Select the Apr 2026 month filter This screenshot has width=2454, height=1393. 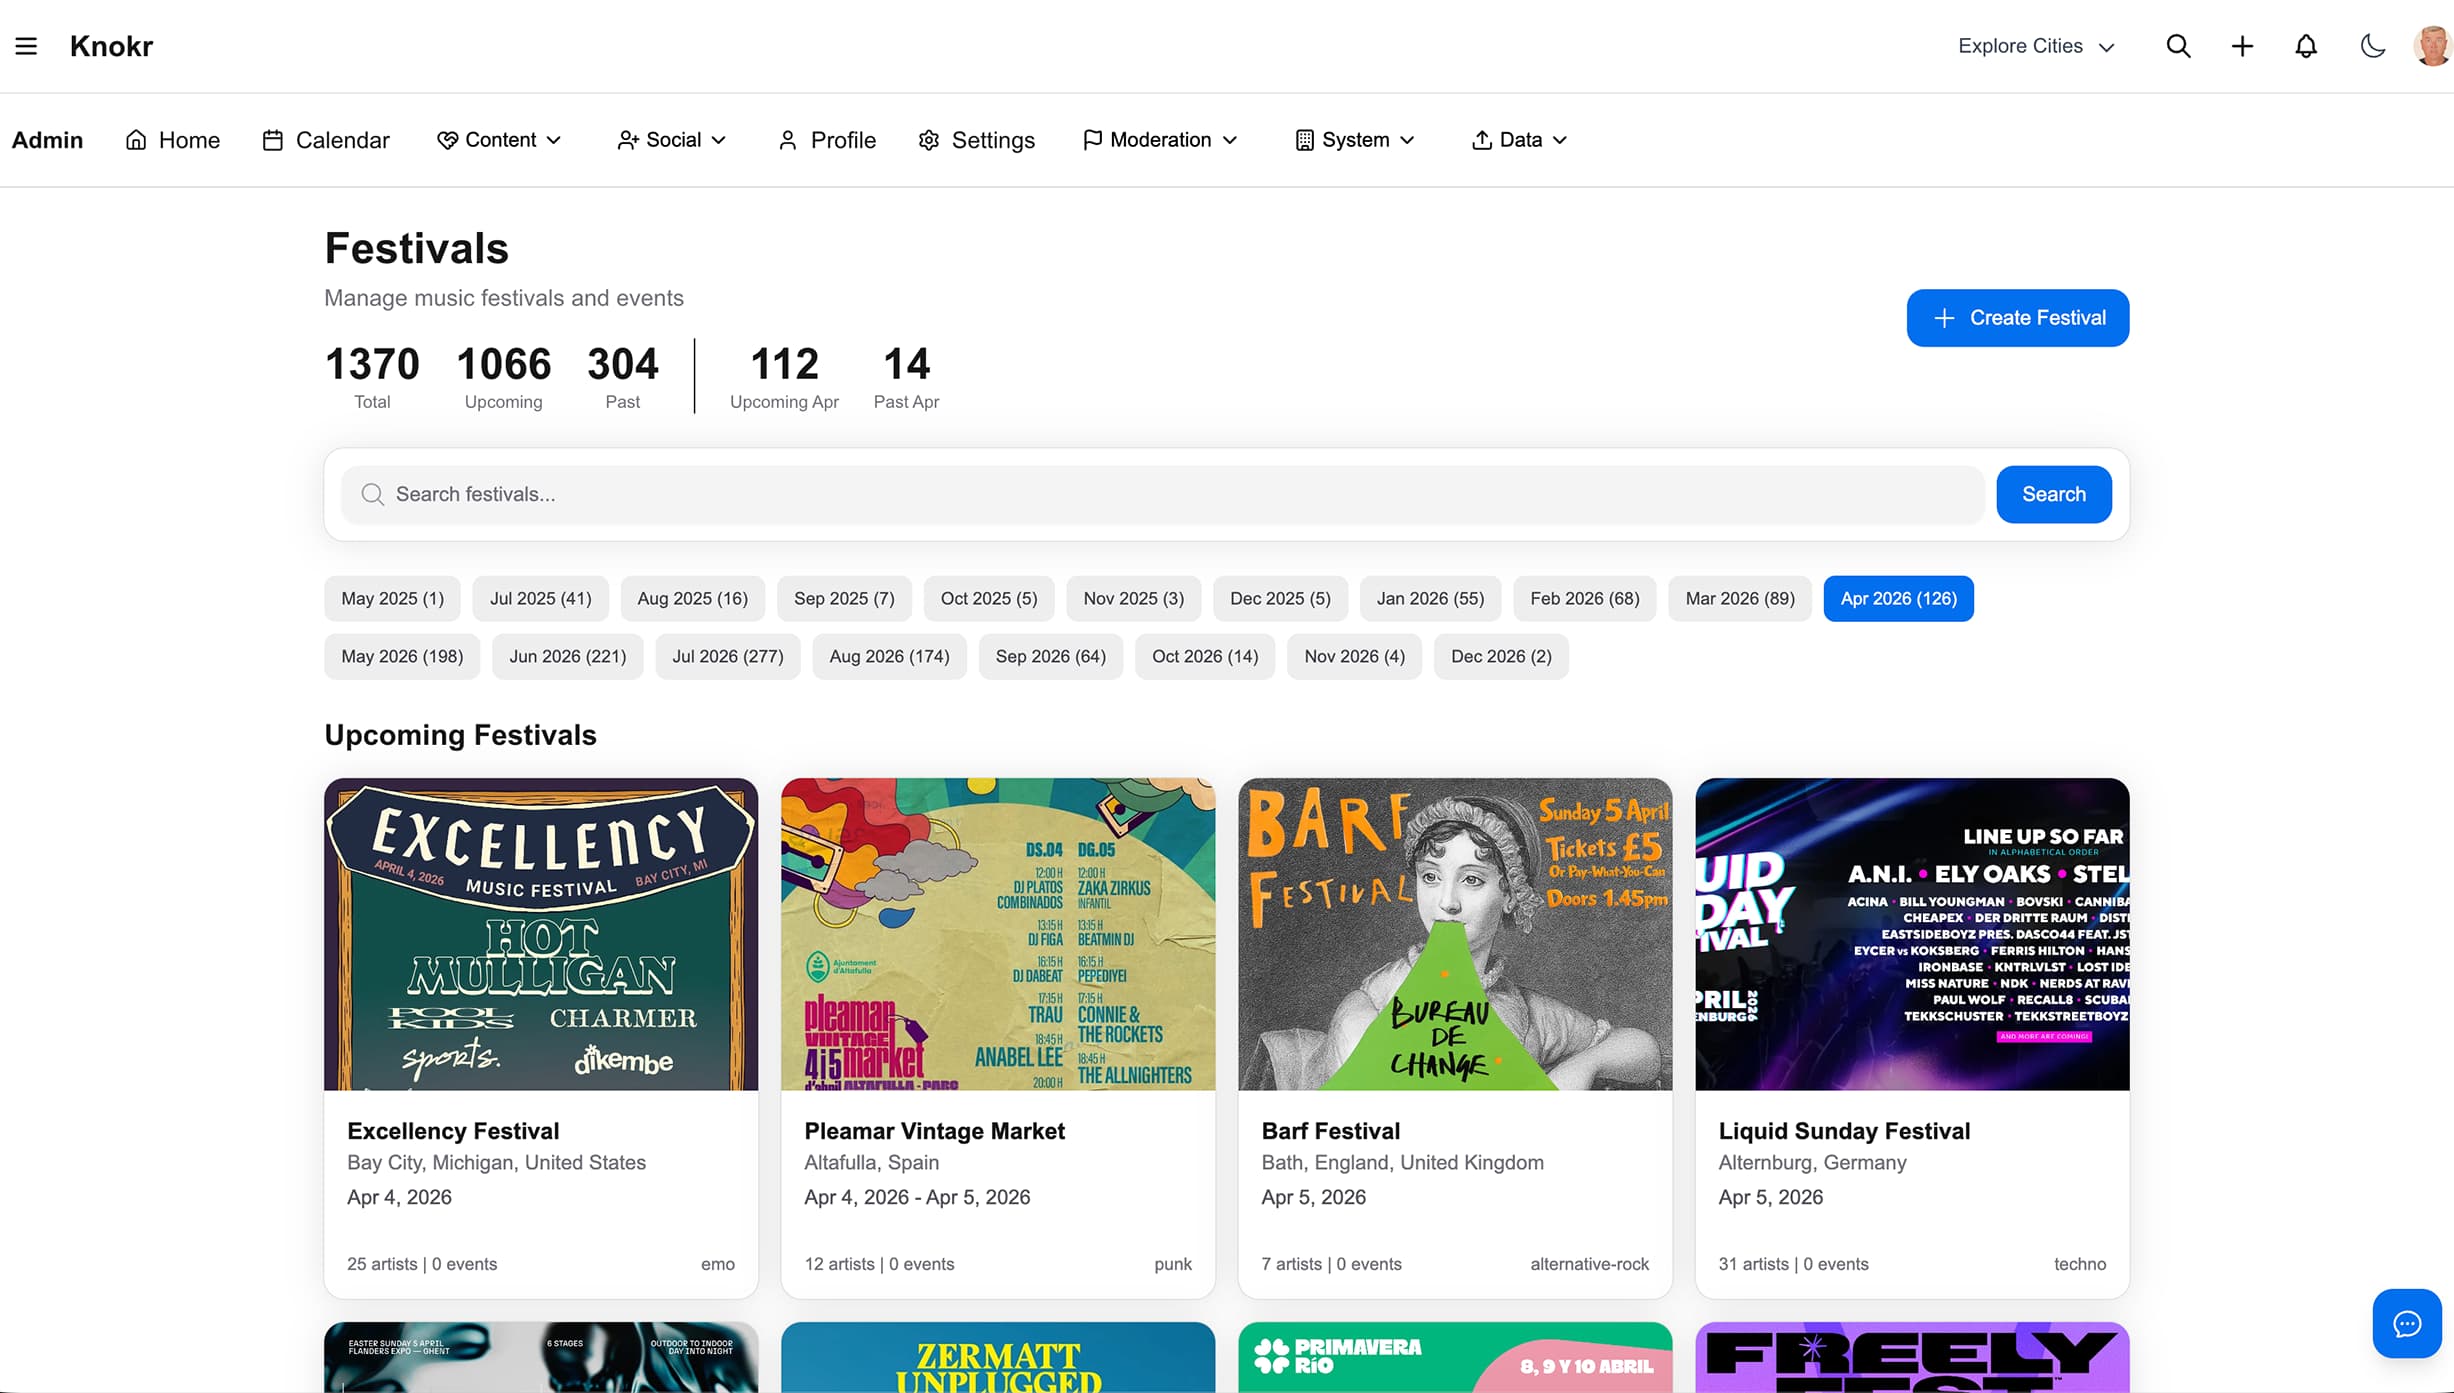click(x=1898, y=598)
